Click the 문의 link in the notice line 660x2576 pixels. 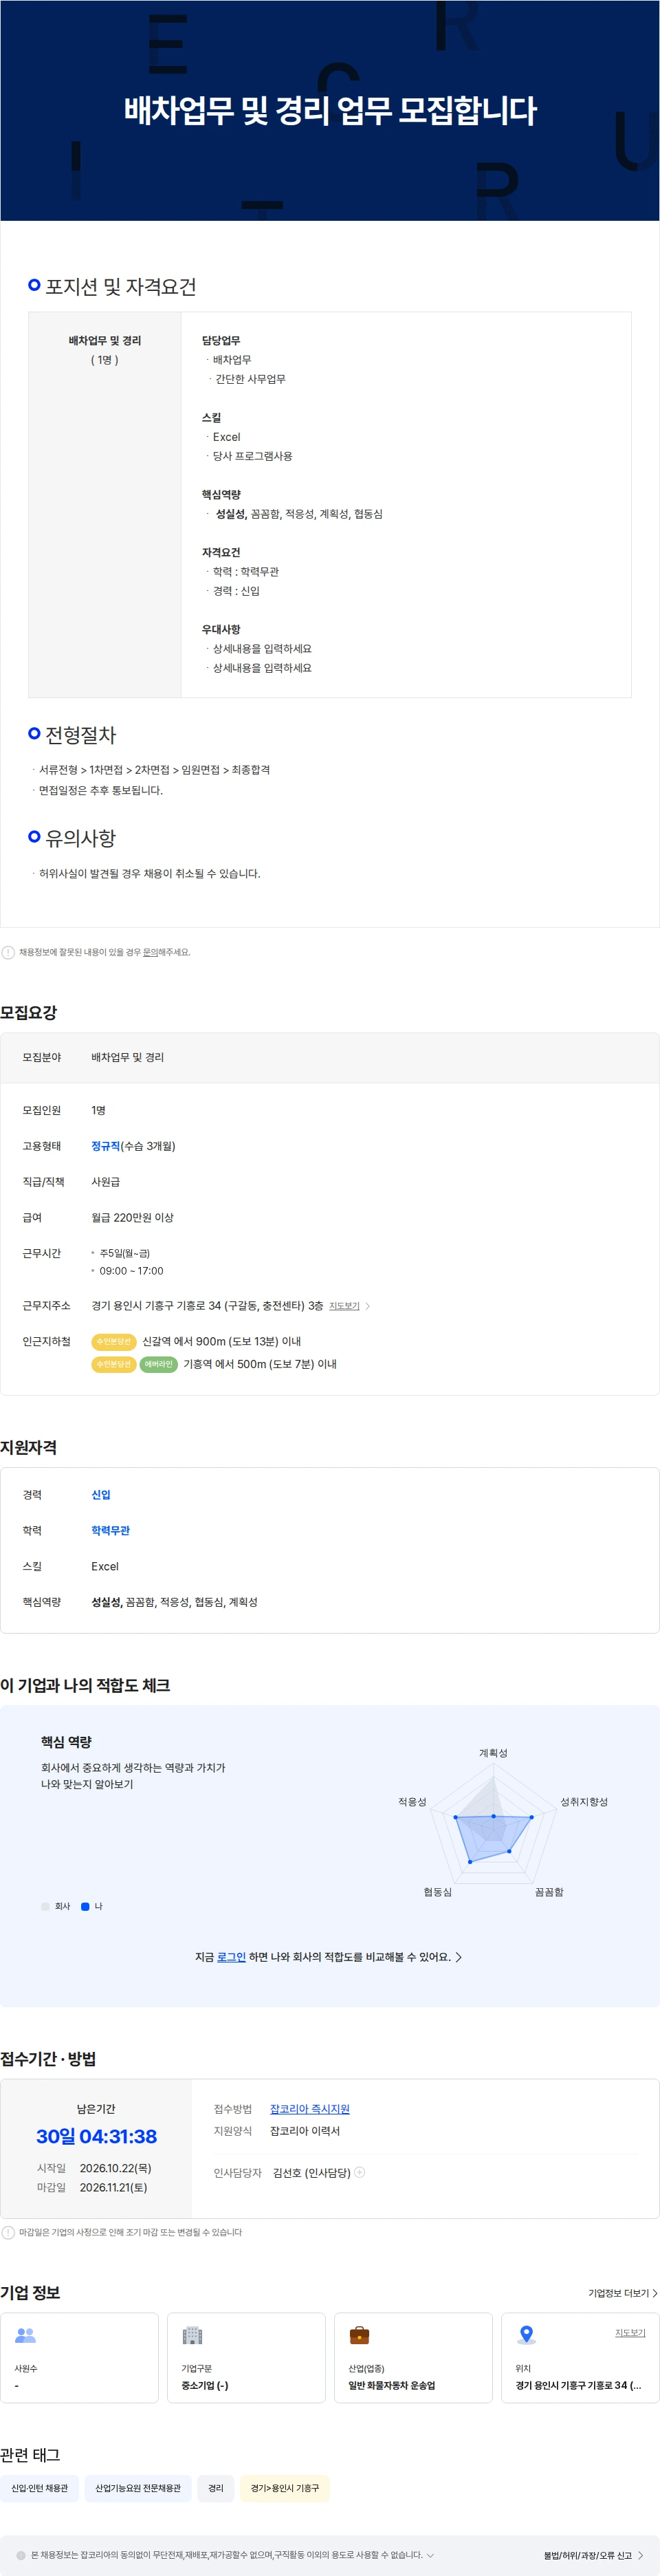tap(150, 952)
